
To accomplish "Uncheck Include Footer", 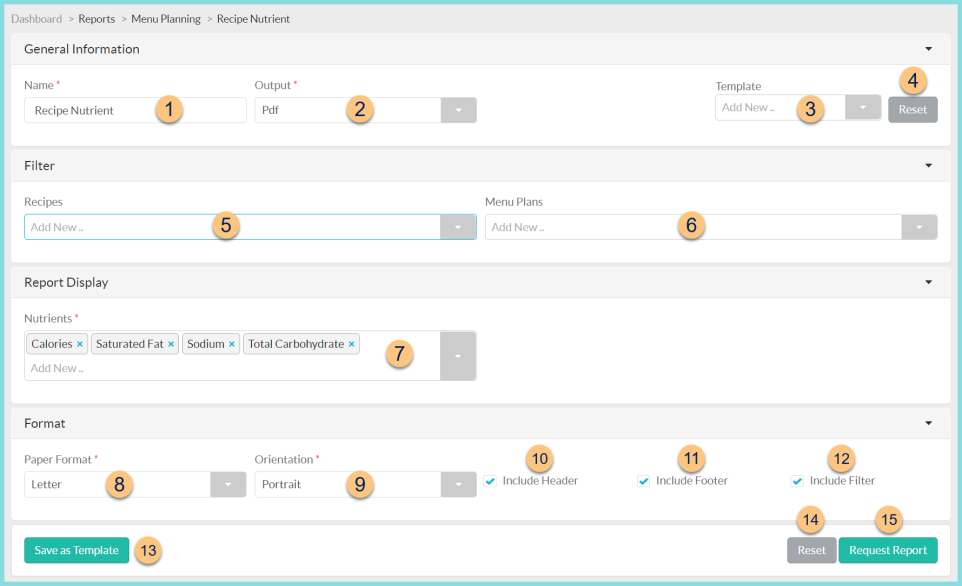I will tap(643, 481).
